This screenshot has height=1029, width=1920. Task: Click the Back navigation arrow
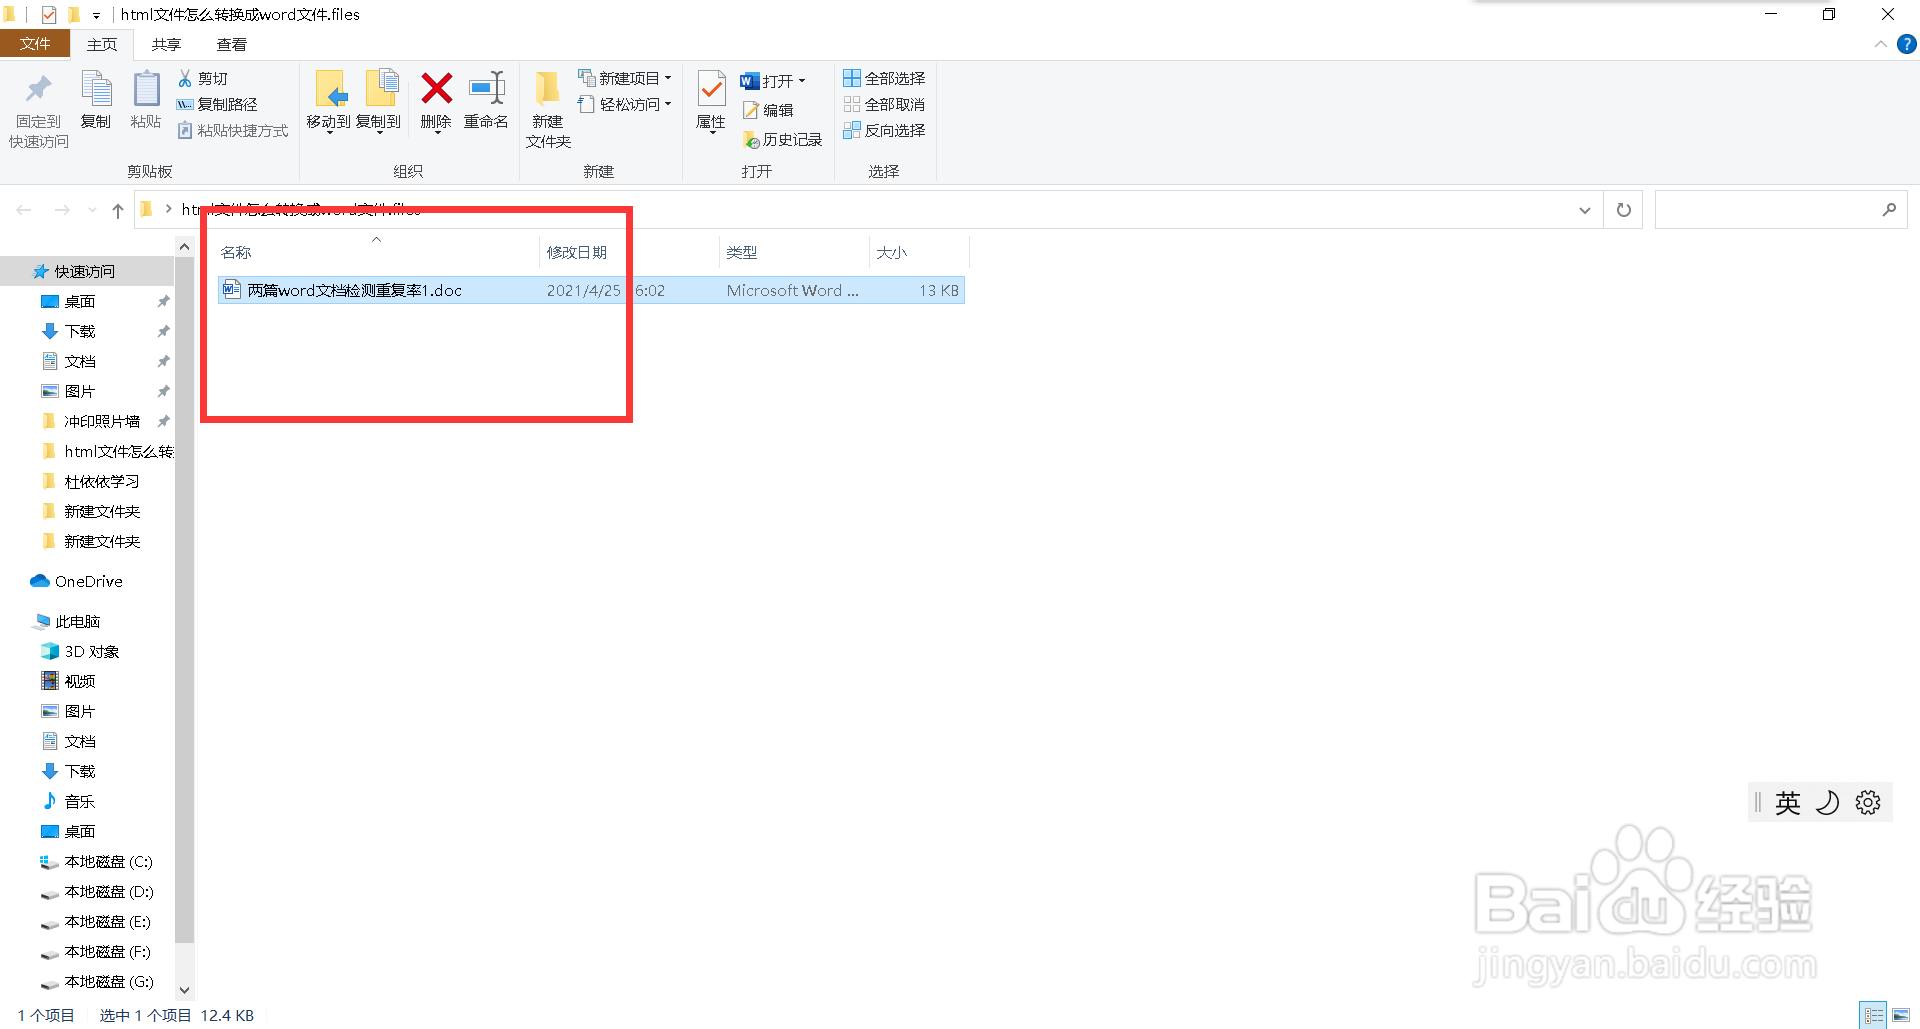[x=24, y=210]
